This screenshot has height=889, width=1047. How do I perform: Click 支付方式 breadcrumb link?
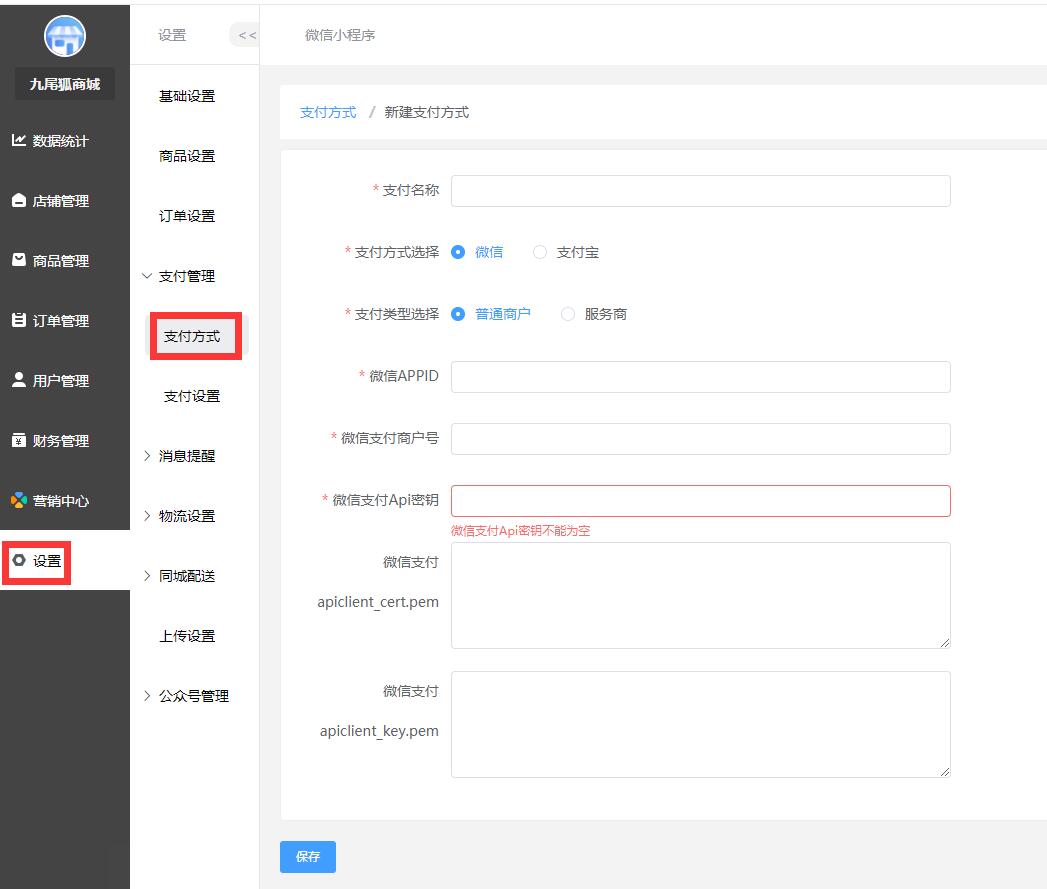coord(328,112)
